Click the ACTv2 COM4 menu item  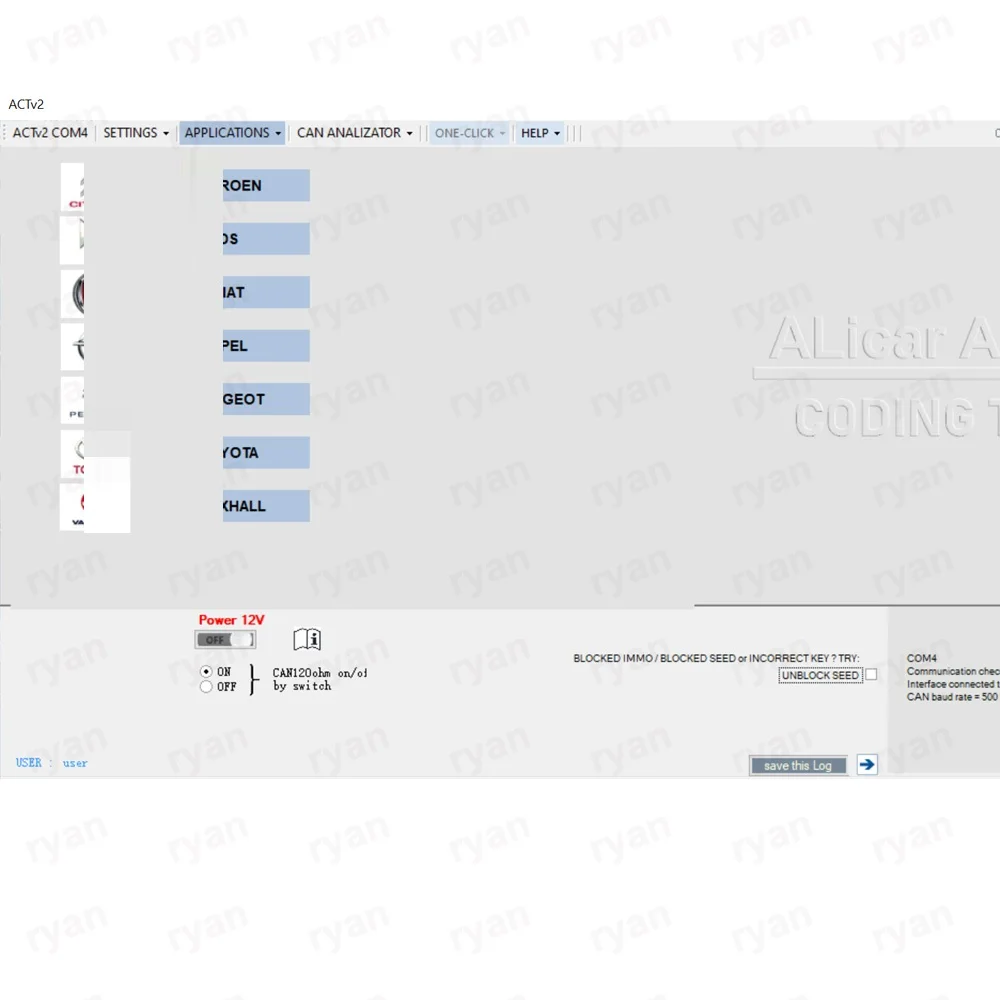click(x=50, y=133)
